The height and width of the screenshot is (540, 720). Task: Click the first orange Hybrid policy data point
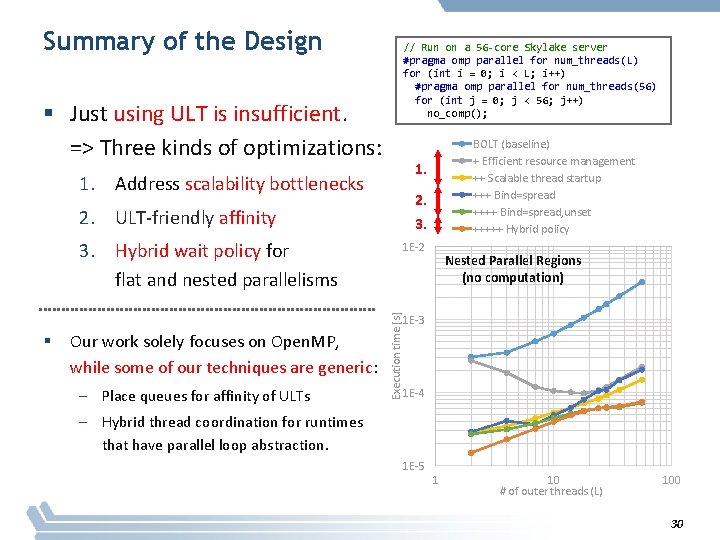tap(471, 453)
